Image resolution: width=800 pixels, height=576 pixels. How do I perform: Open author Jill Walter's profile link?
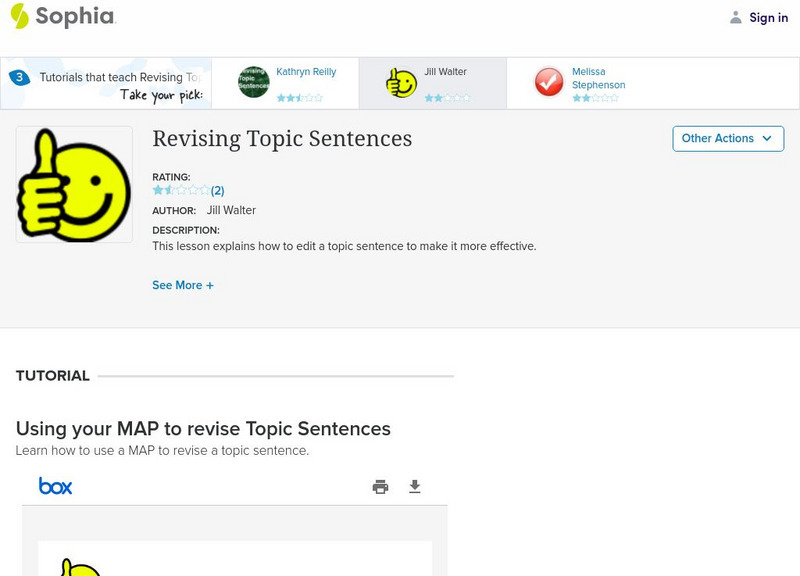(231, 210)
